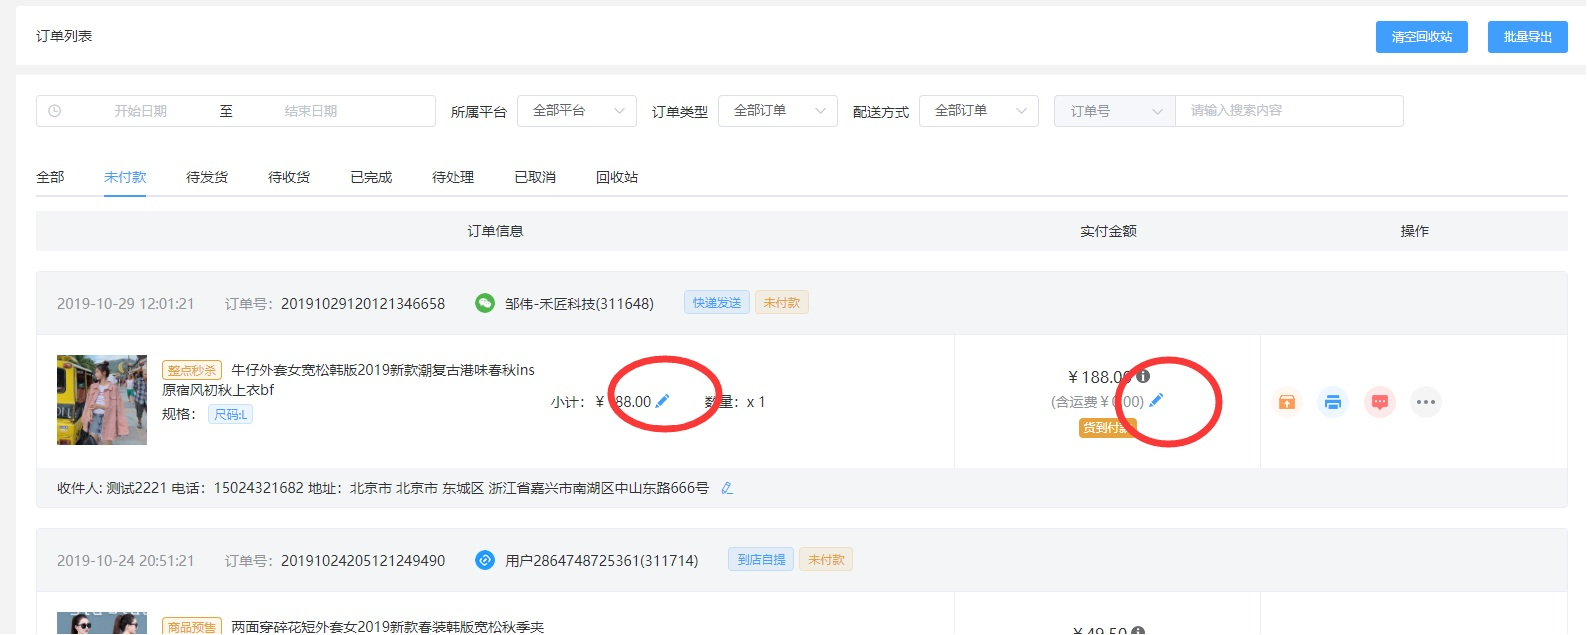Screen dimensions: 1587x635
Task: Open the 所属平台 全部平台 dropdown
Action: tap(577, 111)
